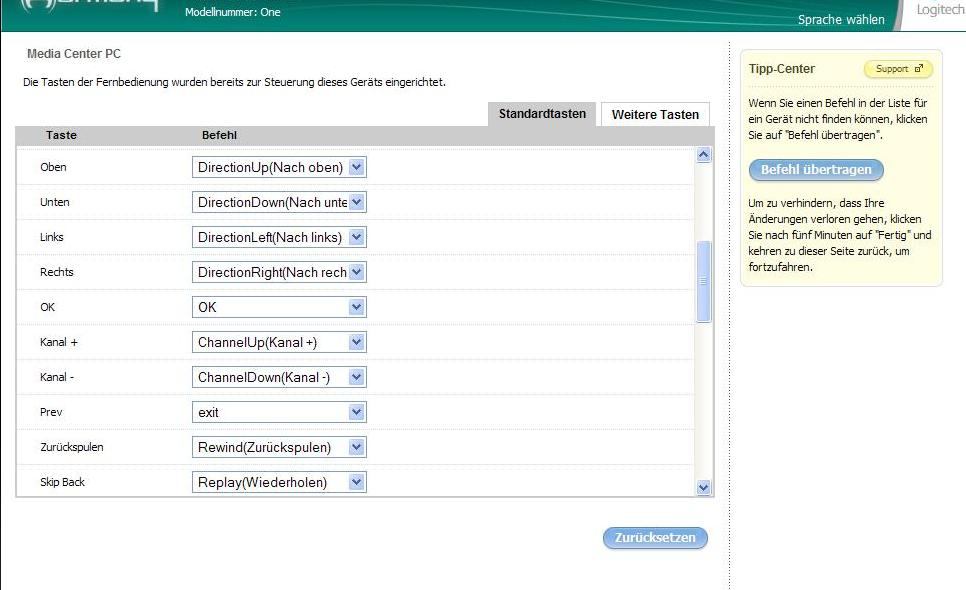Click the scroll down arrow of the list
The image size is (966, 590).
pos(702,487)
